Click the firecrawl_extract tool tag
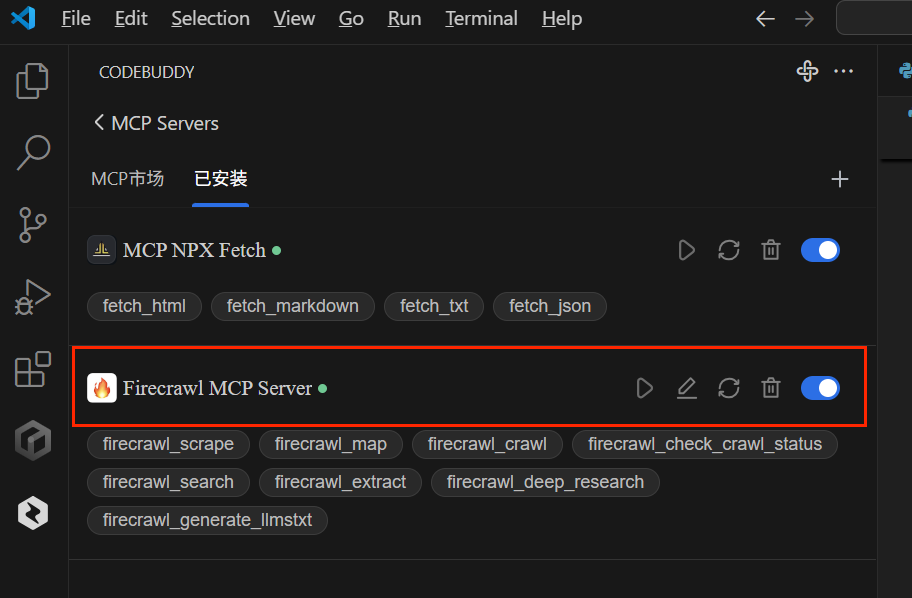The height and width of the screenshot is (598, 912). pyautogui.click(x=340, y=482)
